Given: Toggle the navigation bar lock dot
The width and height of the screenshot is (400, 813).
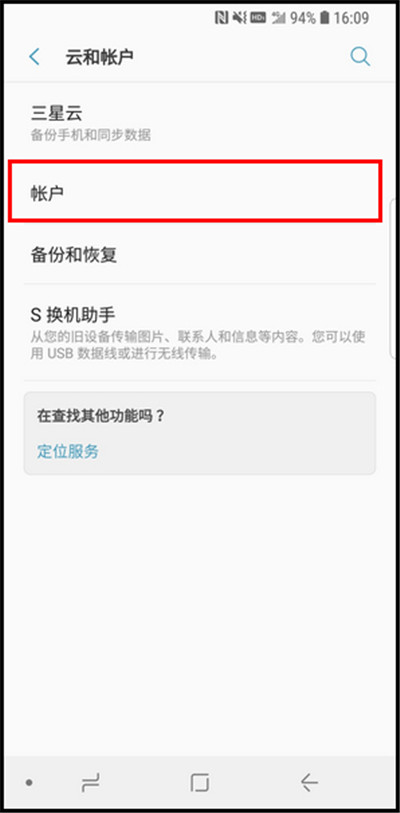Looking at the screenshot, I should click(x=29, y=782).
